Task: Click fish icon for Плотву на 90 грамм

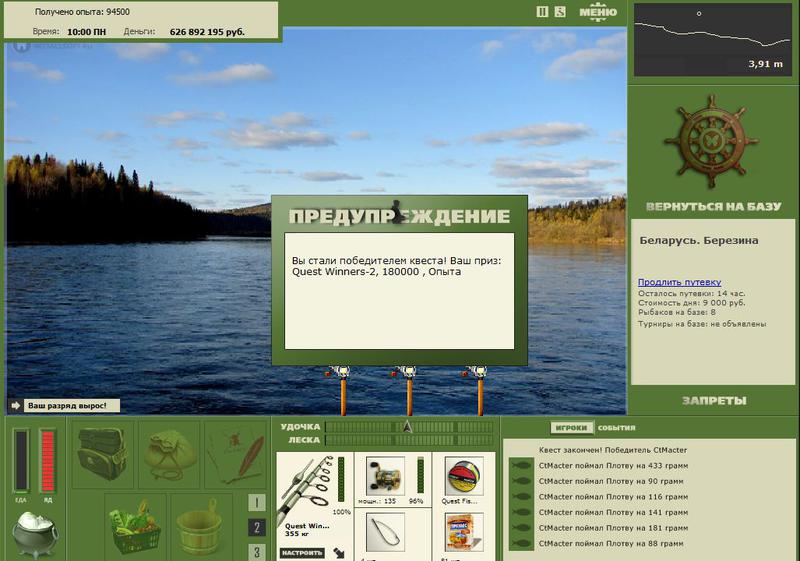Action: [x=520, y=481]
